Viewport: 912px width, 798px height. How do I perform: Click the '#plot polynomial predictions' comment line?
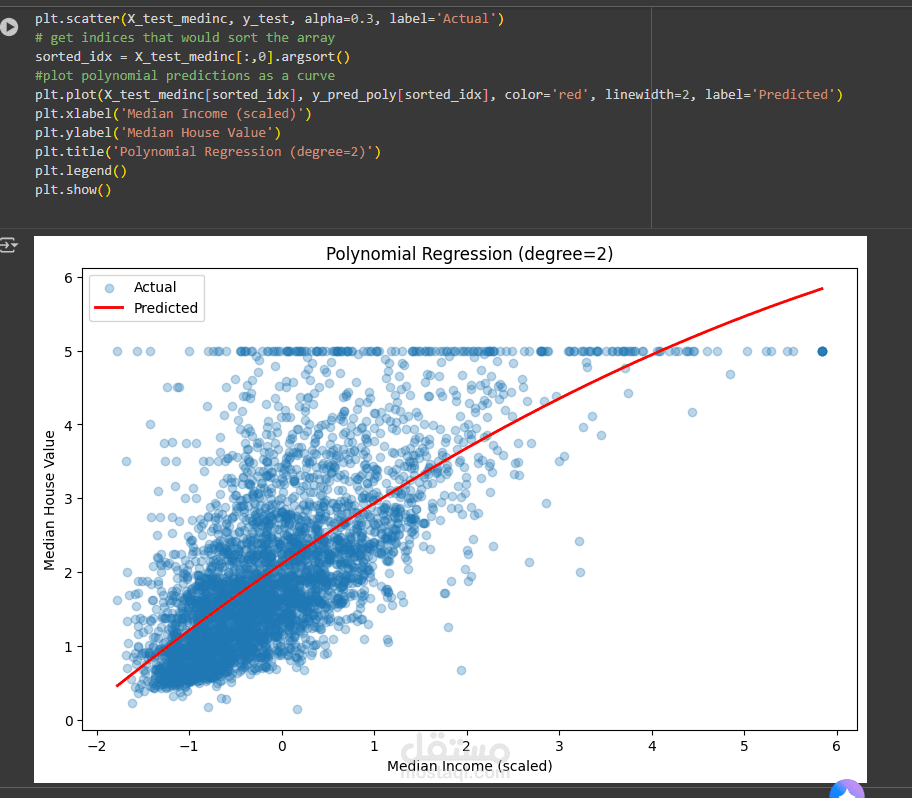pyautogui.click(x=185, y=76)
